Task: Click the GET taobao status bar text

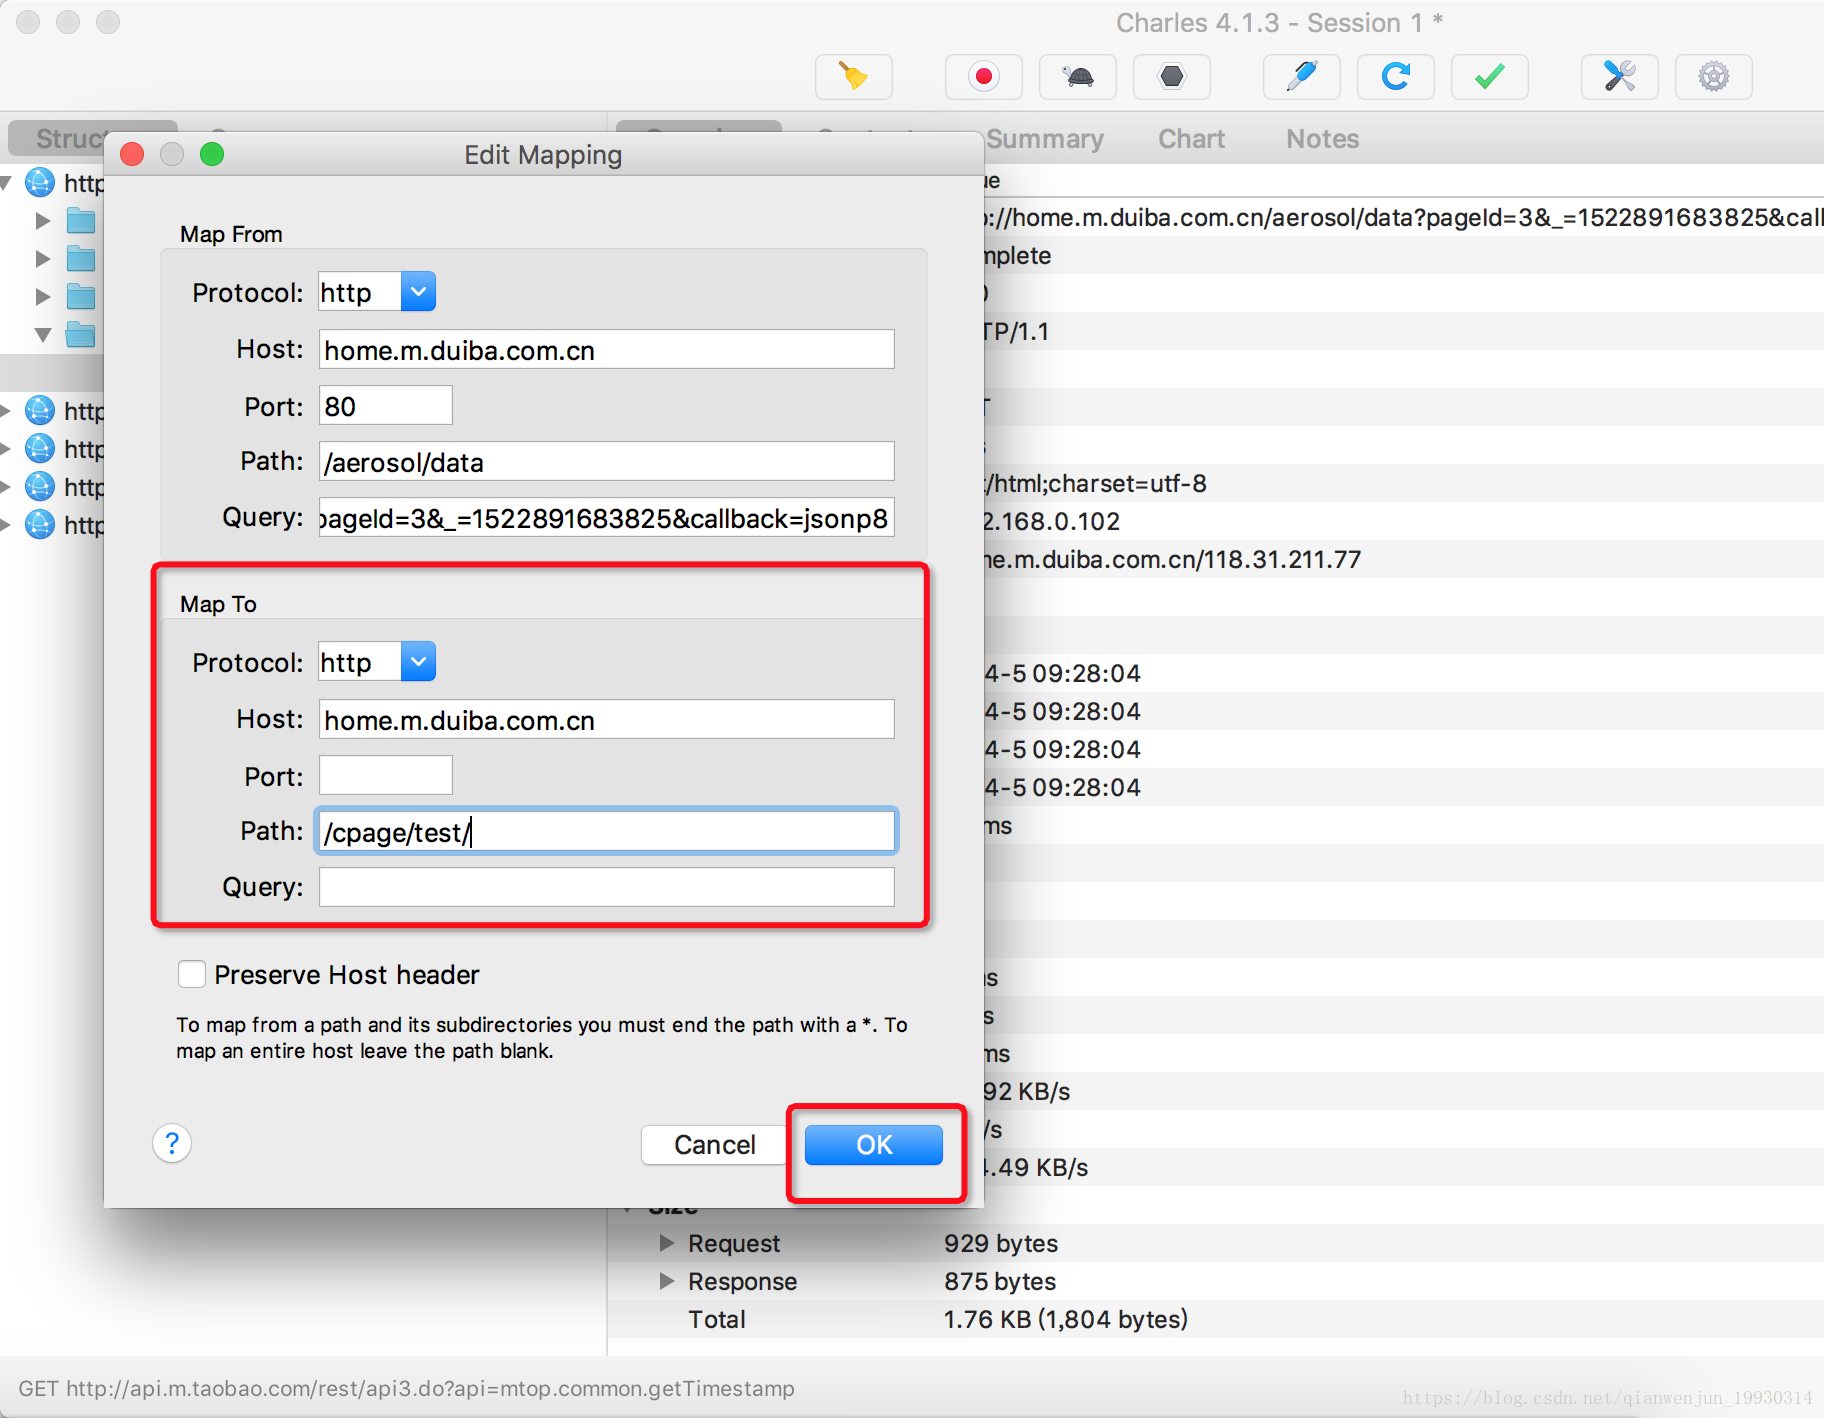Action: pyautogui.click(x=407, y=1388)
